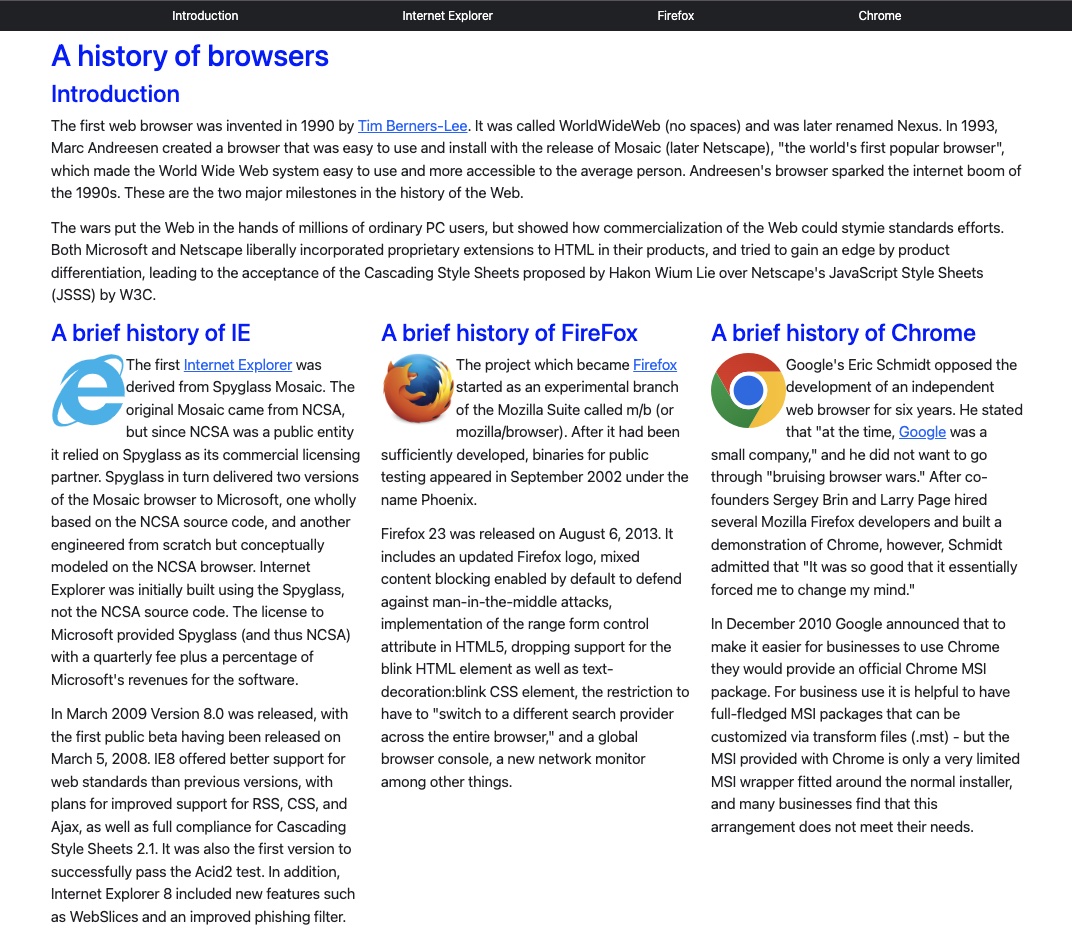This screenshot has height=933, width=1072.
Task: Go to Introduction in the top navigation bar
Action: [205, 16]
